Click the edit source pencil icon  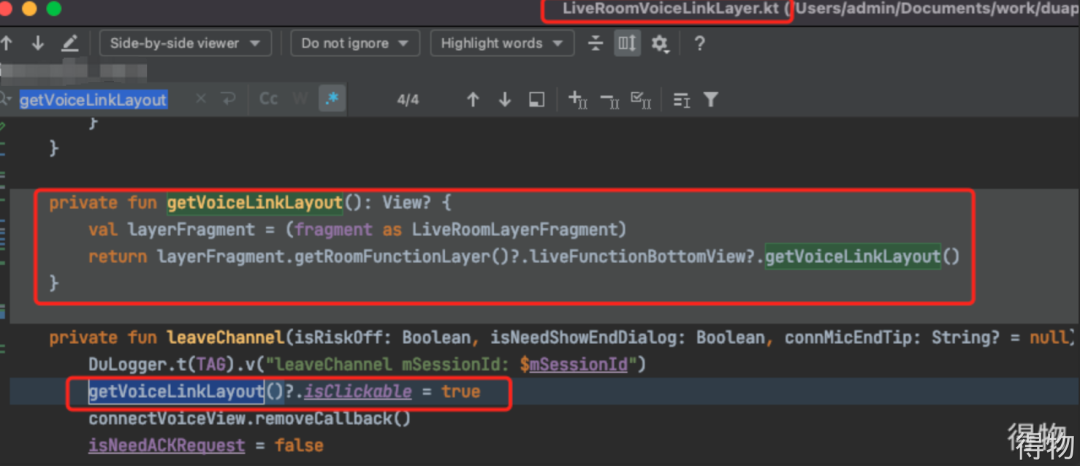click(69, 43)
